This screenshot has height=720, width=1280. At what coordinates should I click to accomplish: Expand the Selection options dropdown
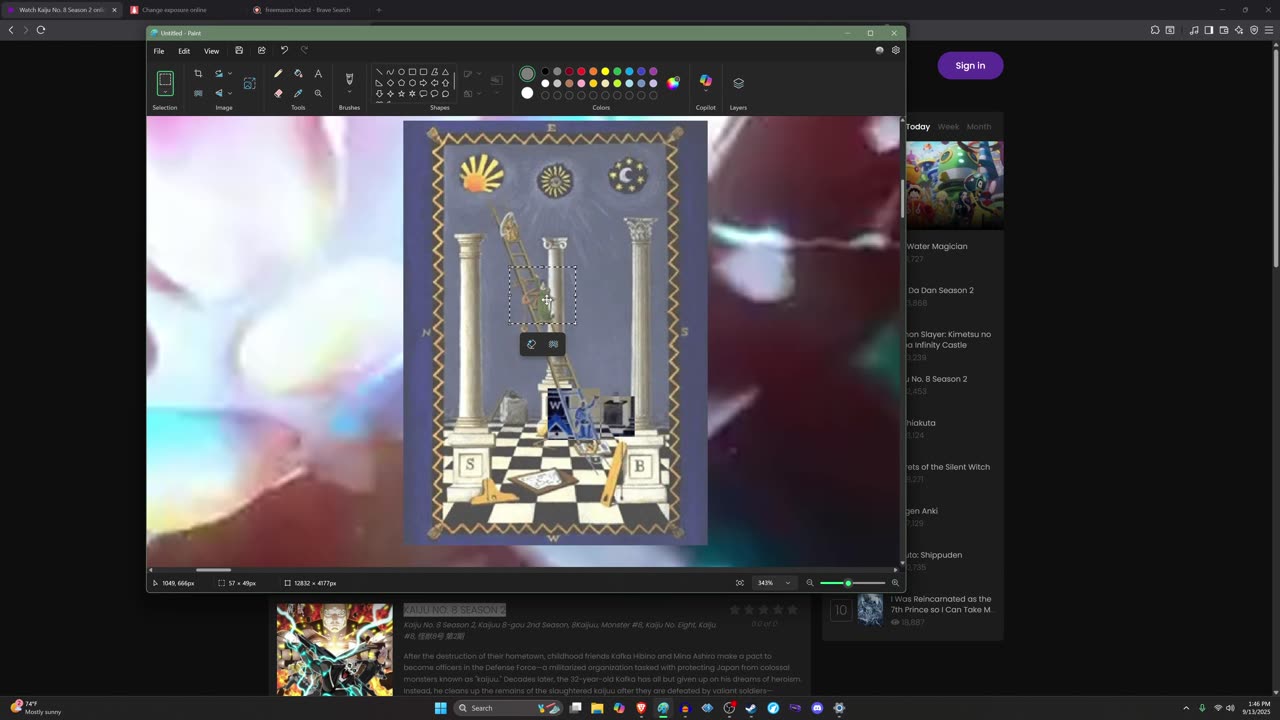coord(165,91)
